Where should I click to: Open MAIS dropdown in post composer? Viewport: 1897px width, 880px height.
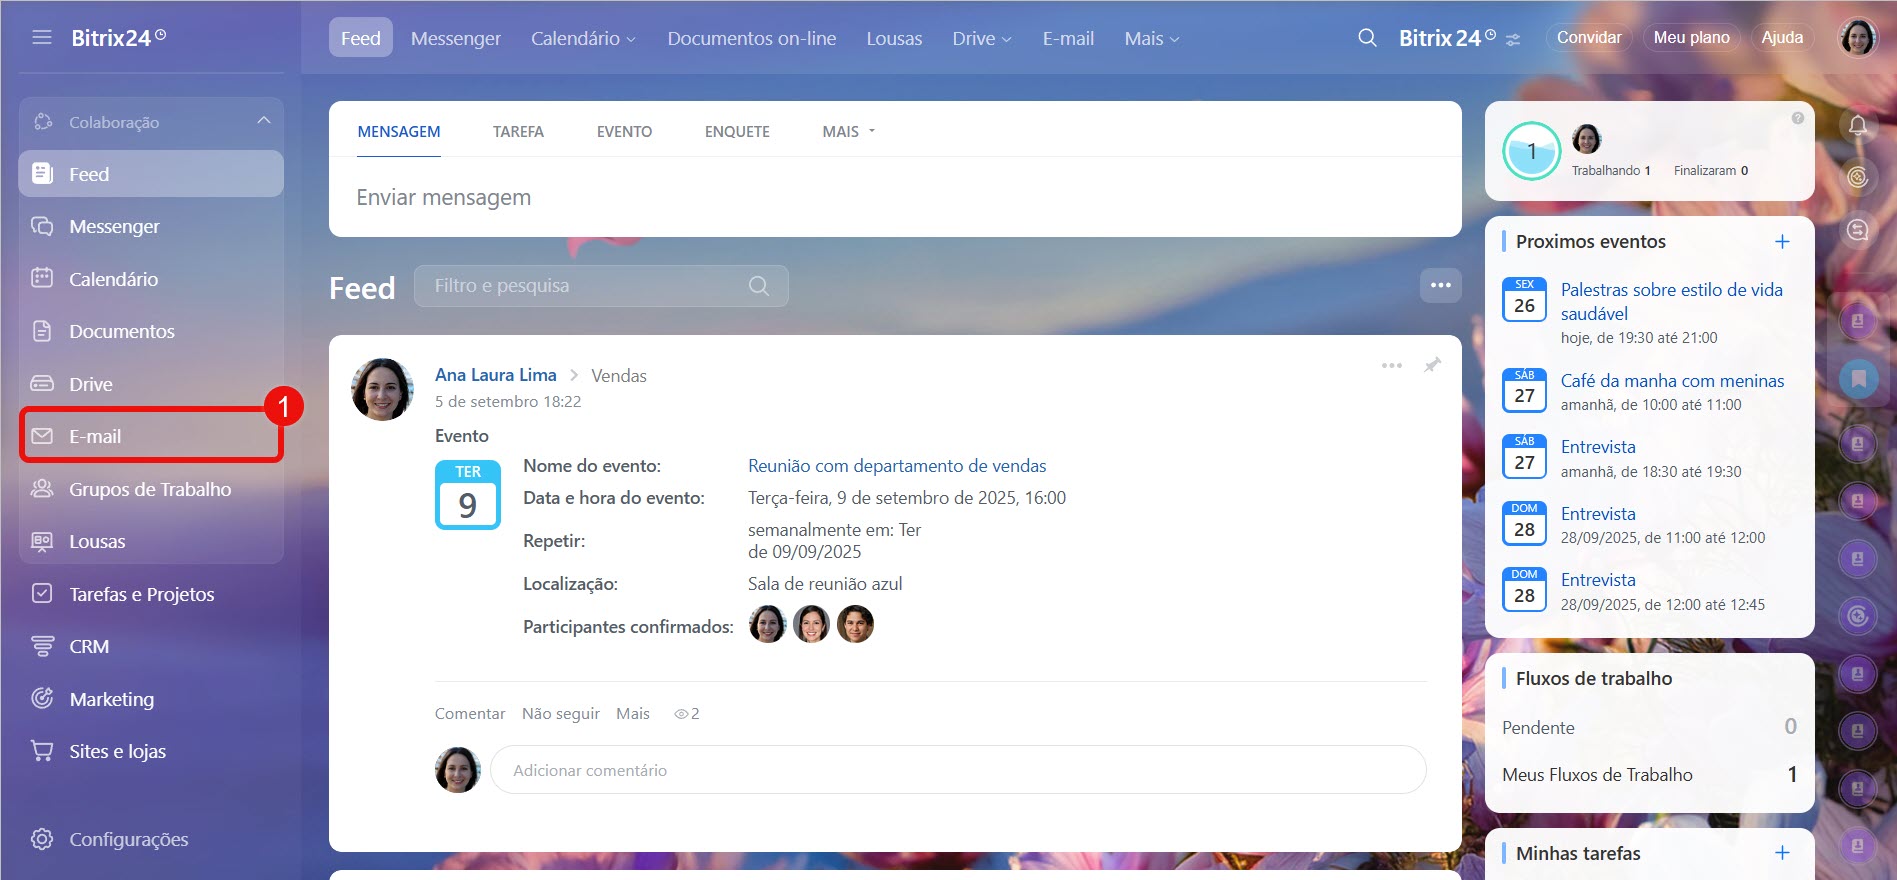pos(847,132)
